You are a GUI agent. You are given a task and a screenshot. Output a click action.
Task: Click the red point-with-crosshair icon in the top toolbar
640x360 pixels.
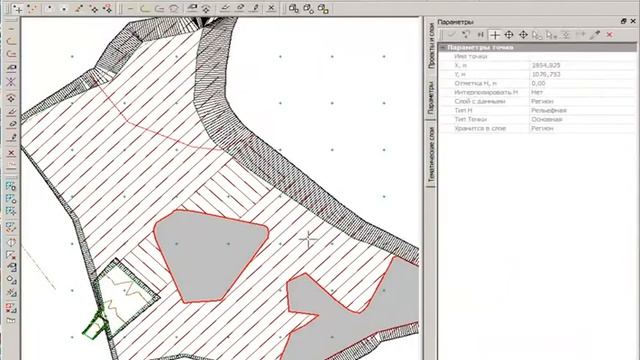108,9
